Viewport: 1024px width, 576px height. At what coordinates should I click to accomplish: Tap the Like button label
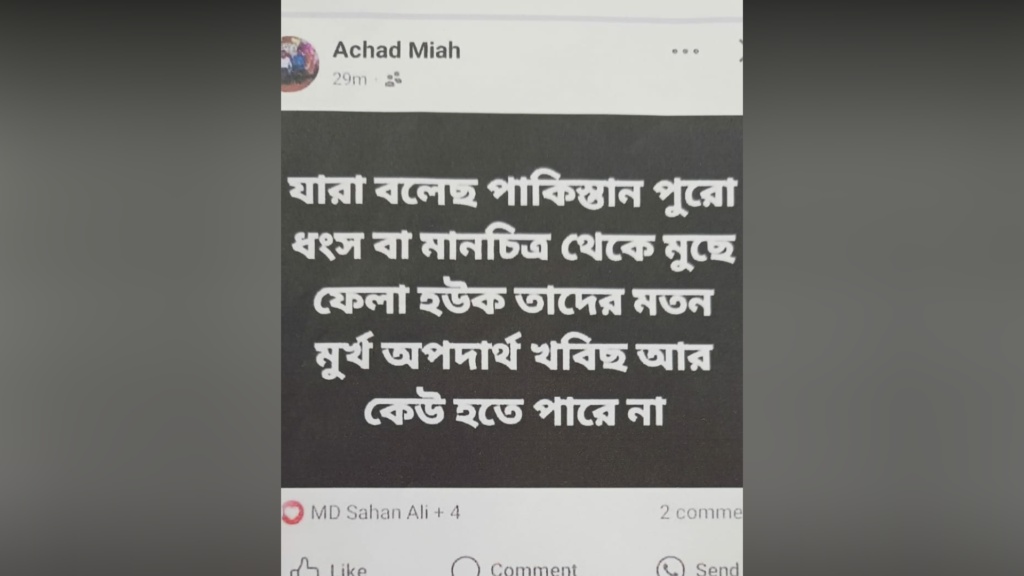pos(348,569)
